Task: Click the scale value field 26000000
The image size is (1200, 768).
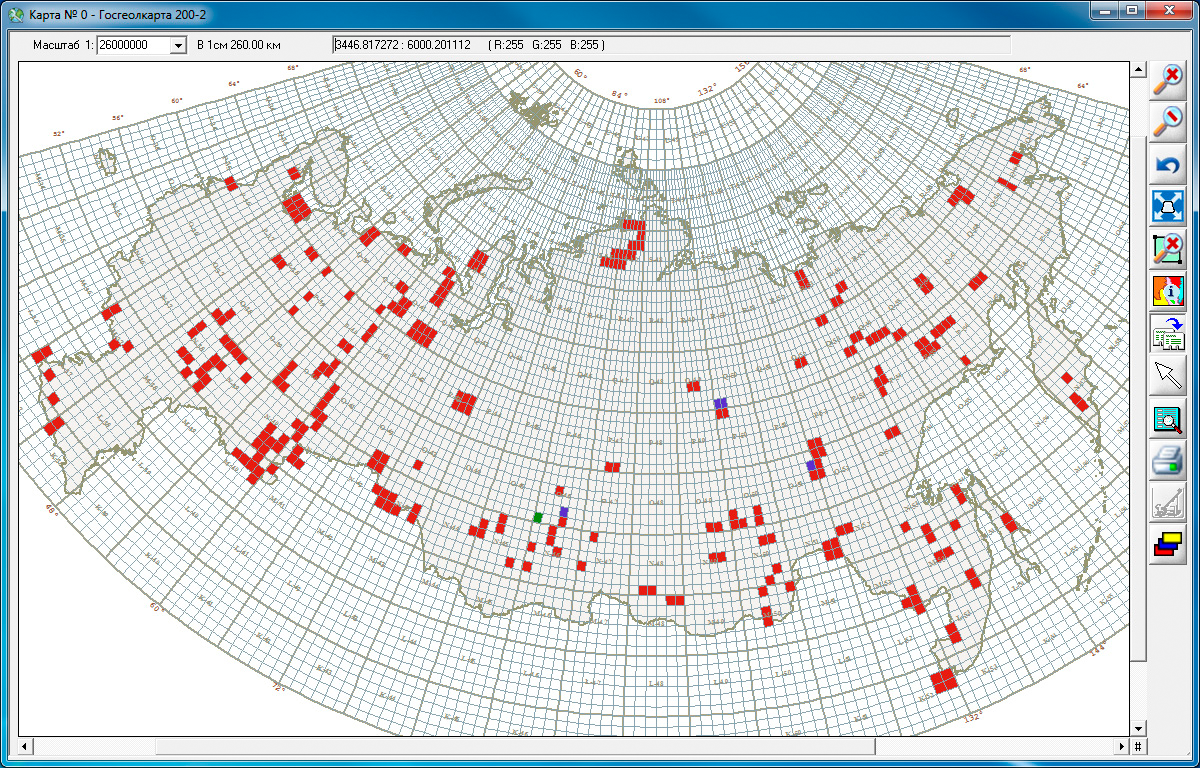Action: (x=133, y=45)
